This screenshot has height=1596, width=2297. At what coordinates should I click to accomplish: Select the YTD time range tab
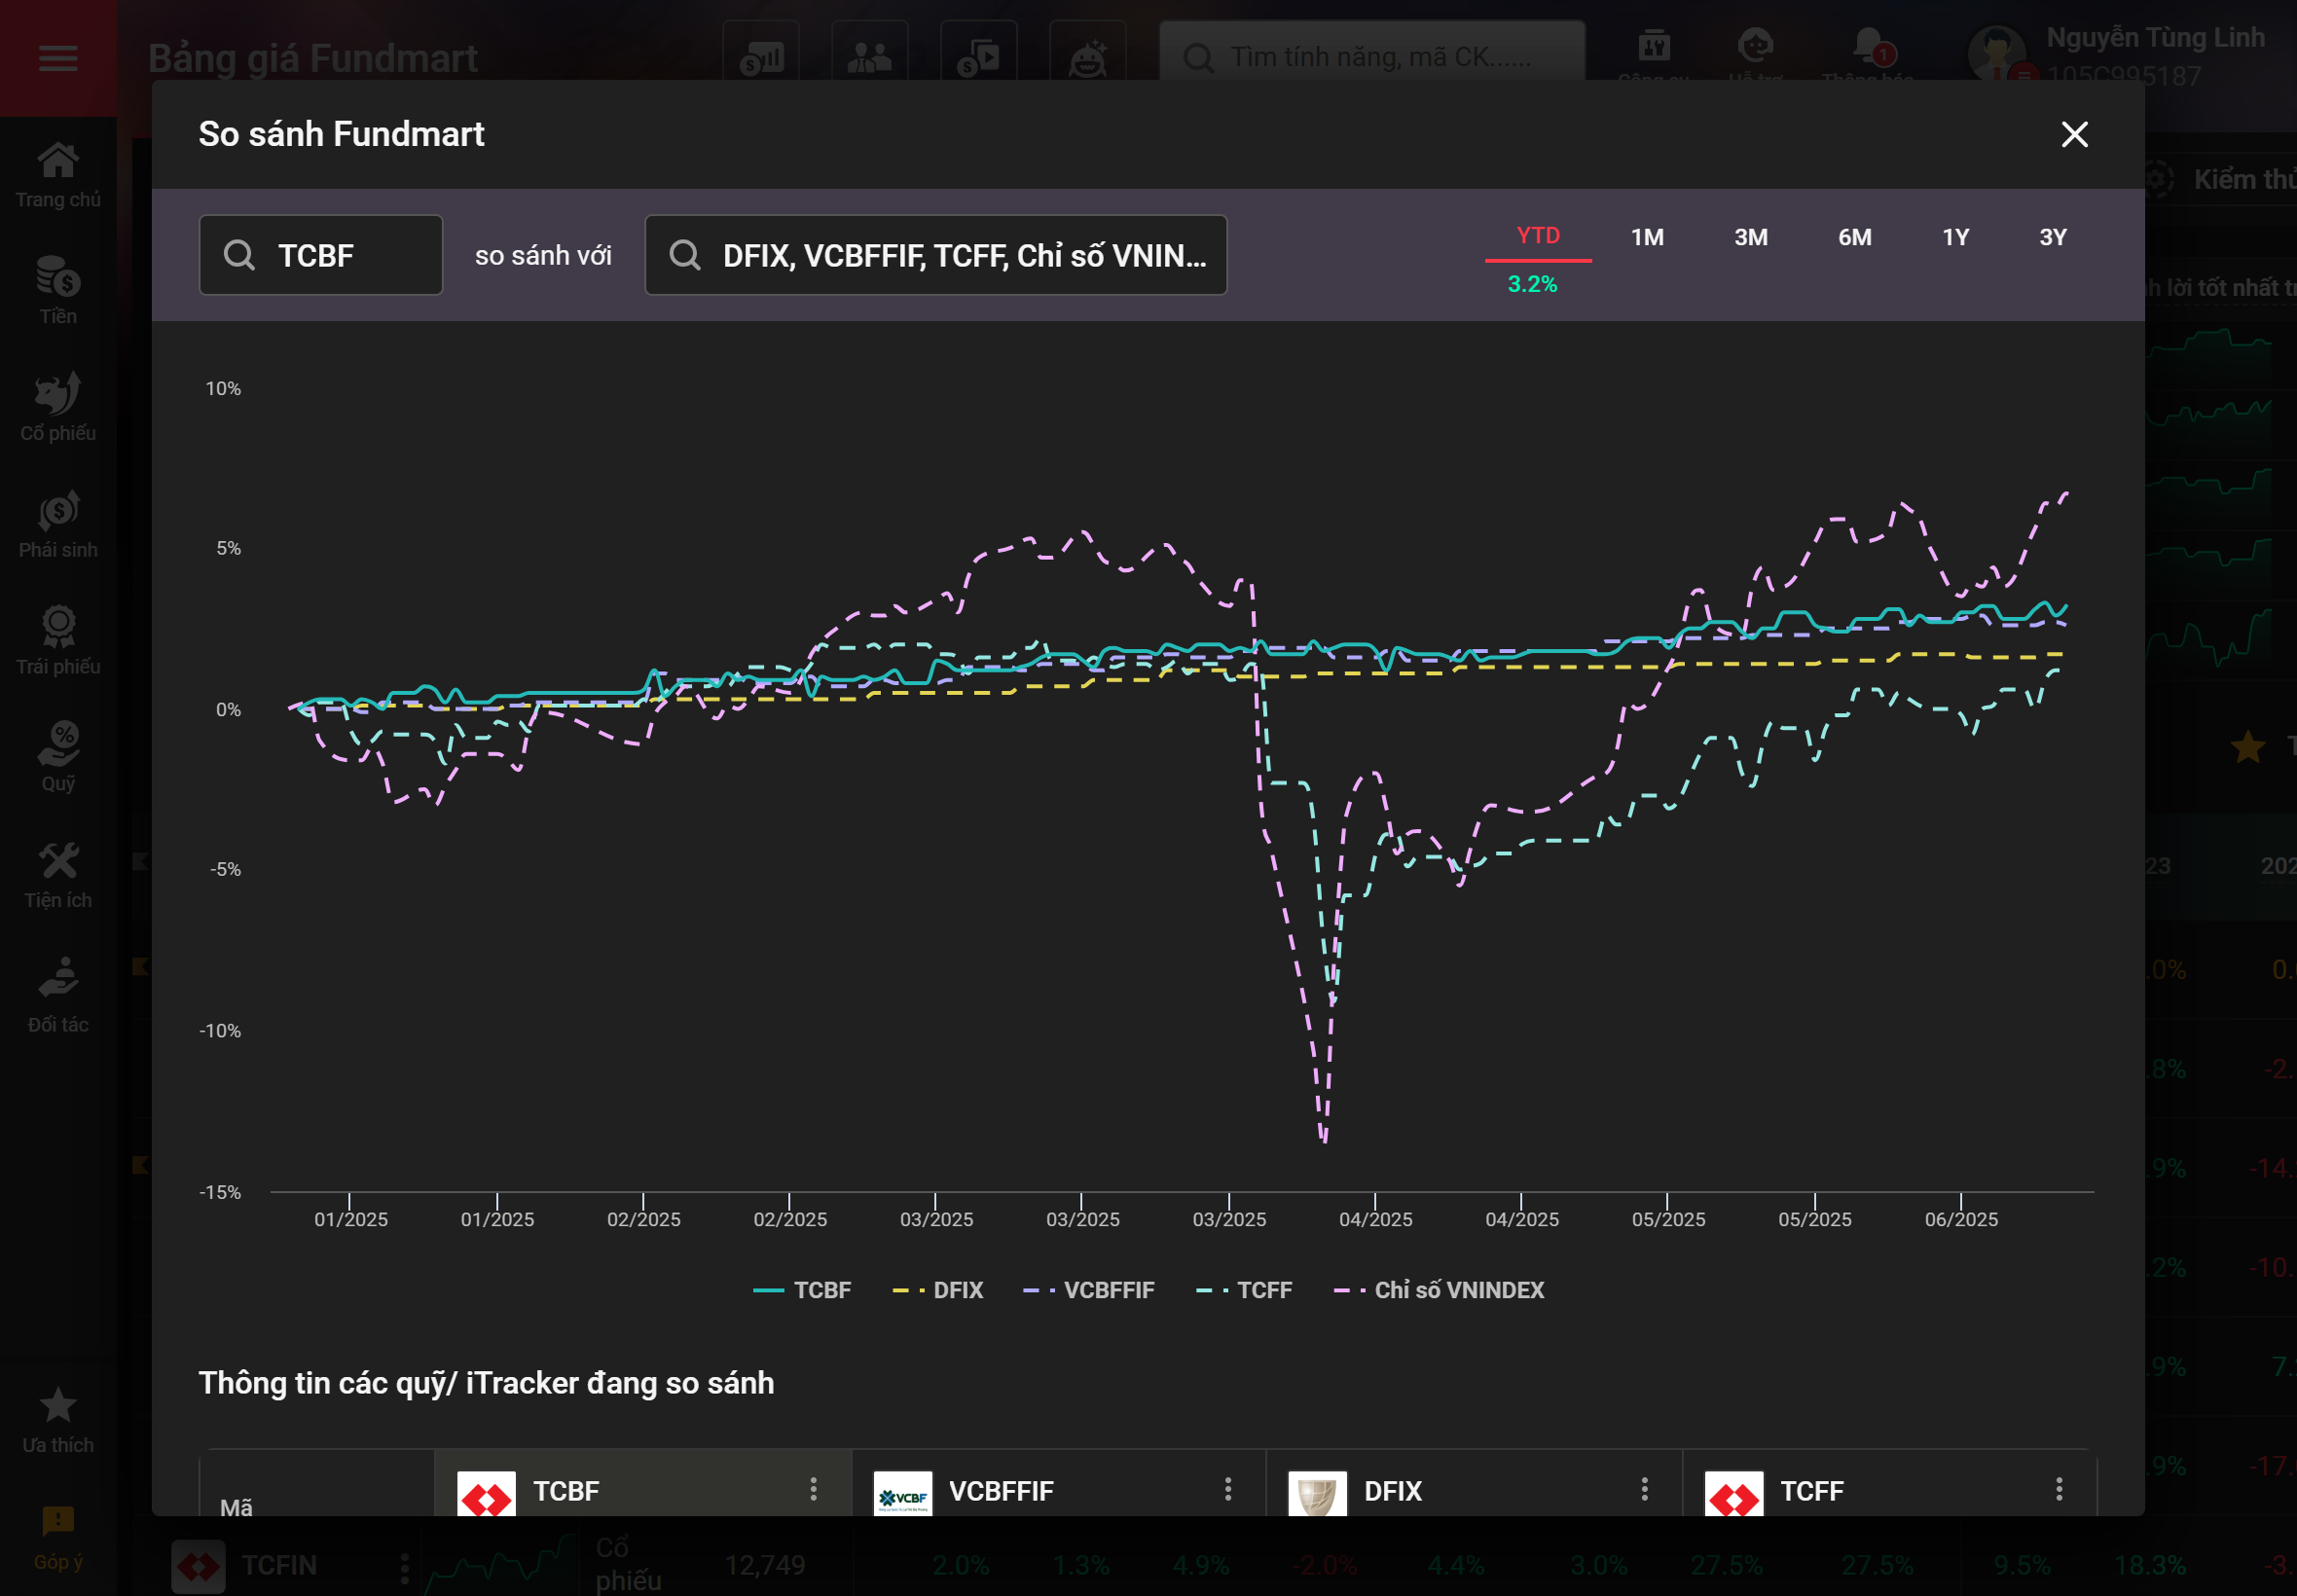1537,236
